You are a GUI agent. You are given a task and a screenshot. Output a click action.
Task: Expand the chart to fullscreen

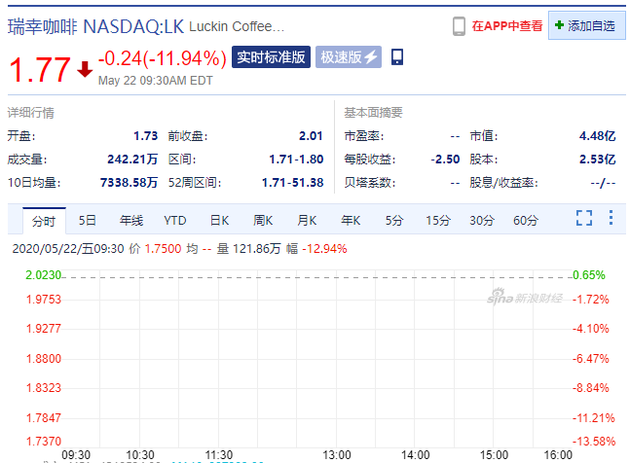(584, 218)
